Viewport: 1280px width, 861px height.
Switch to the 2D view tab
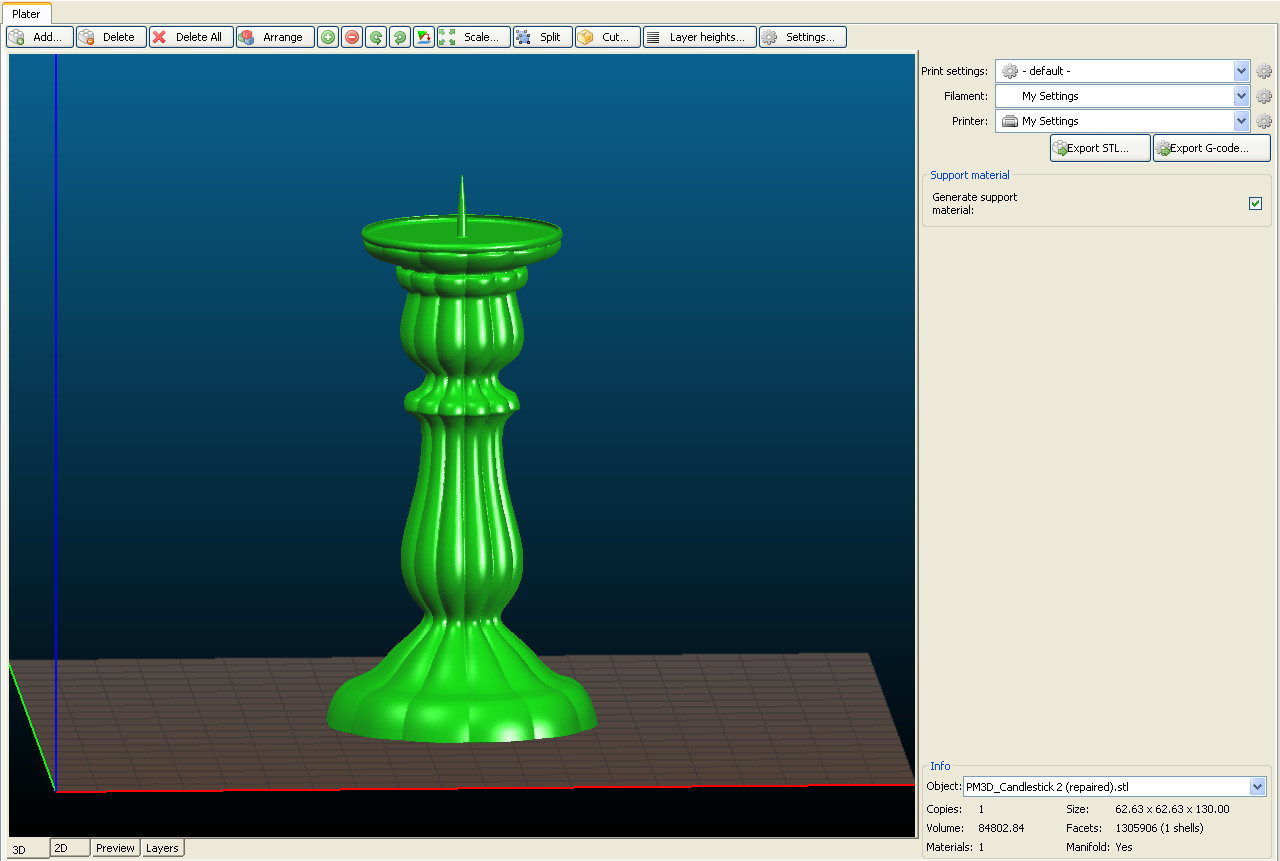(70, 848)
